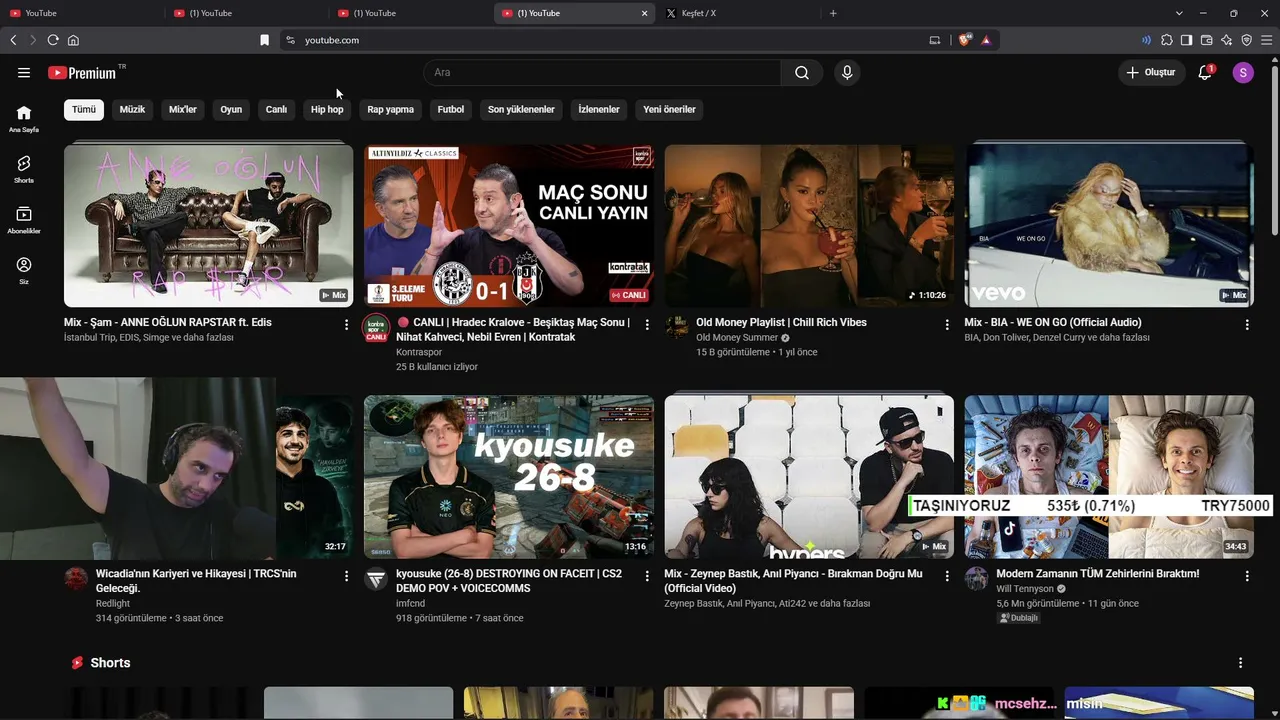This screenshot has width=1280, height=720.
Task: Open options for Kontratak CANLI video
Action: pyautogui.click(x=647, y=325)
